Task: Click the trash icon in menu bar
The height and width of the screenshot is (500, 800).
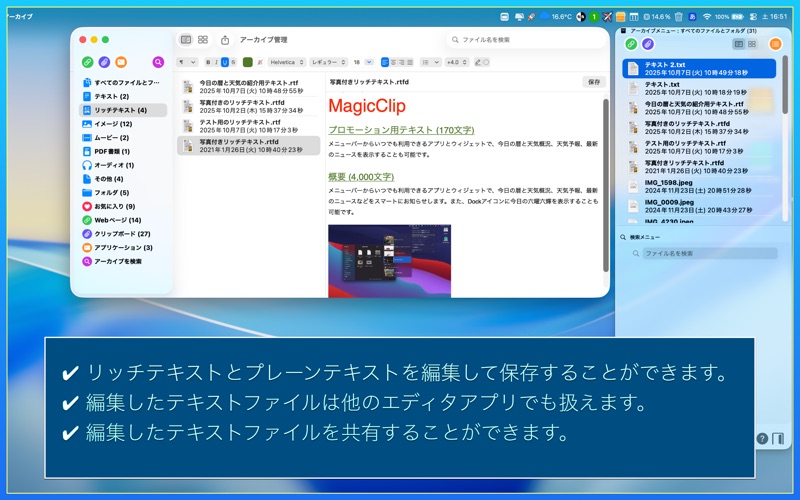Action: click(679, 16)
